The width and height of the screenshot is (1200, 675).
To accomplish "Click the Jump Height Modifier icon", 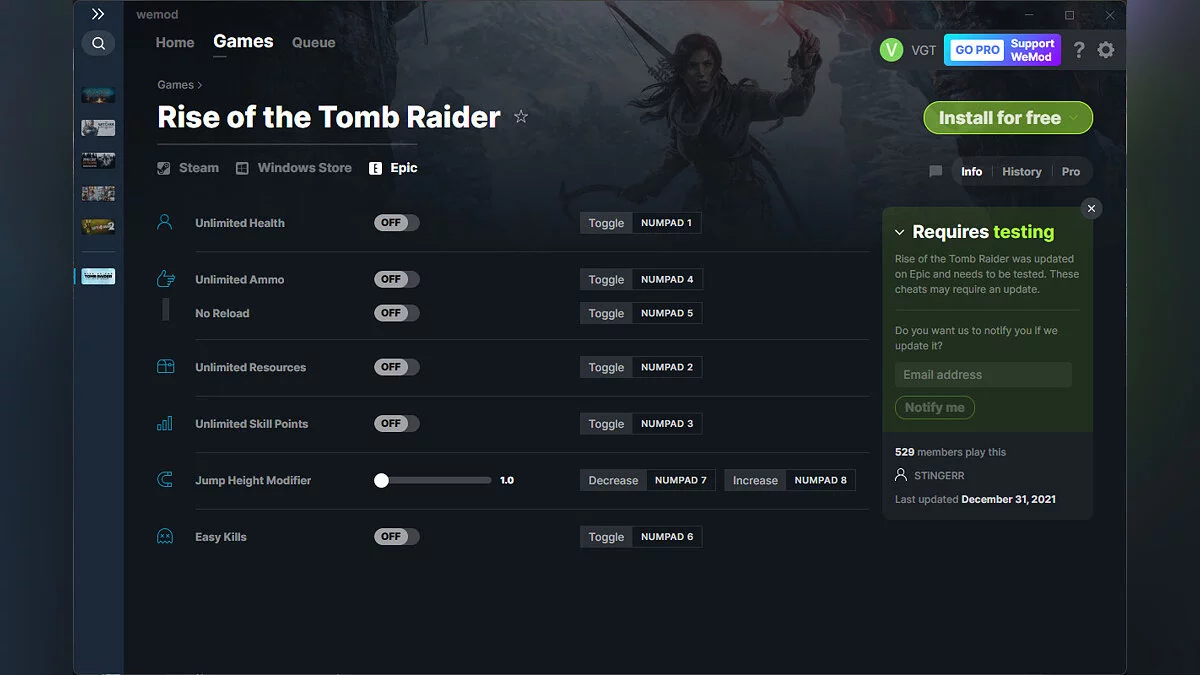I will 164,479.
